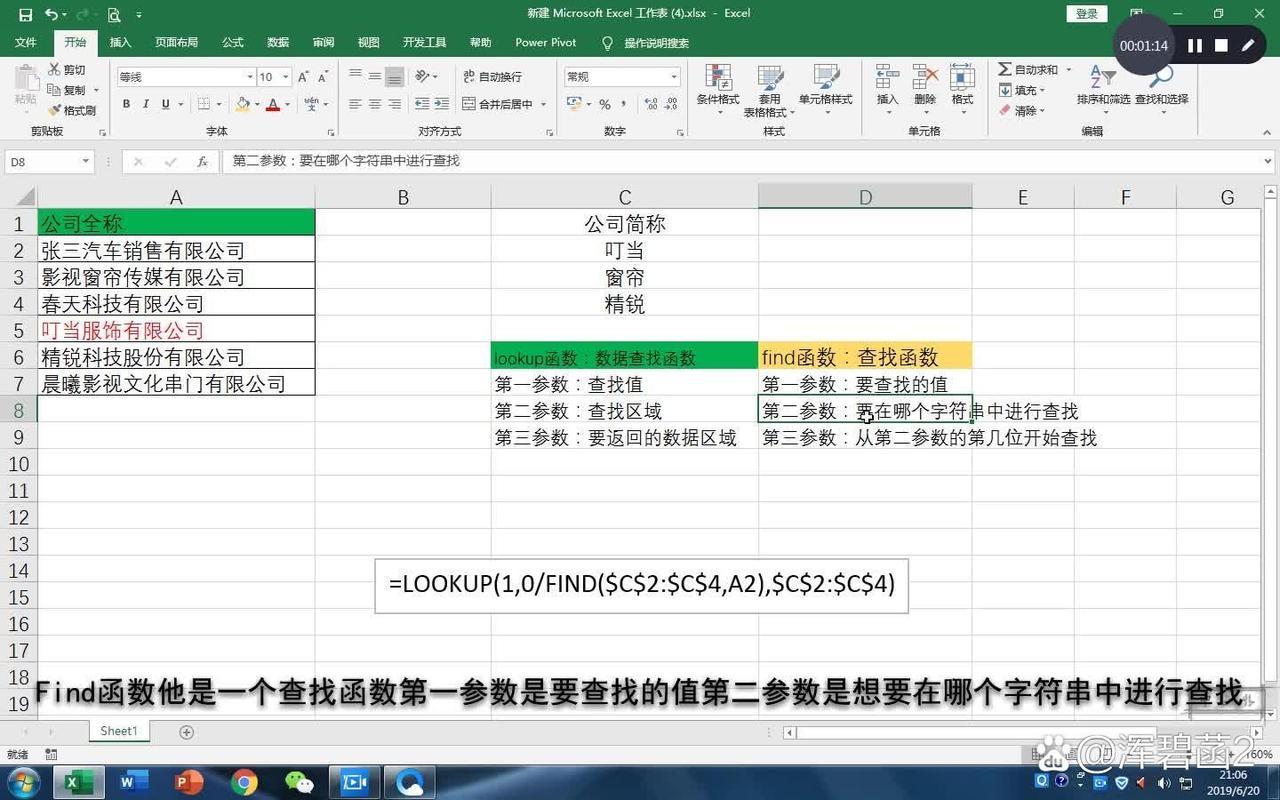Screen dimensions: 1280x800
Task: Click the Decrease Font Size icon
Action: (x=325, y=77)
